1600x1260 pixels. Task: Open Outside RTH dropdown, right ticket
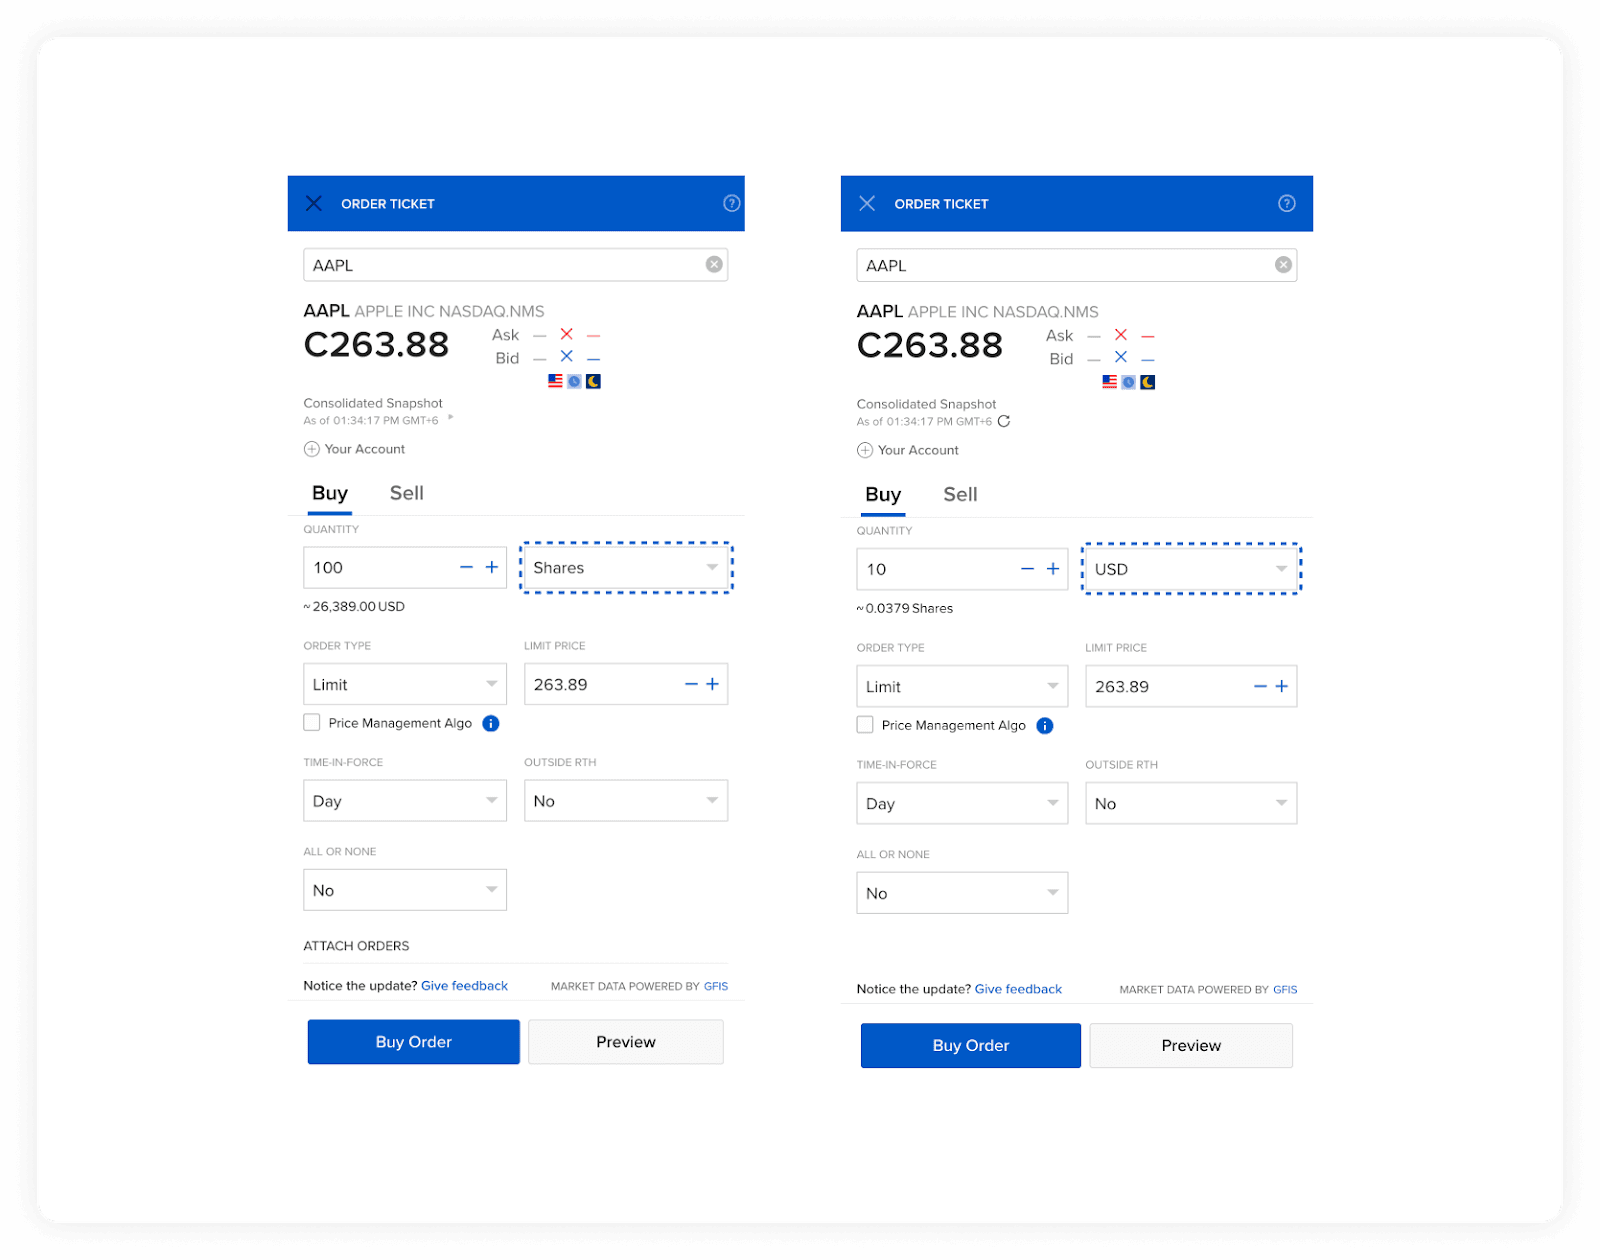pos(1191,803)
